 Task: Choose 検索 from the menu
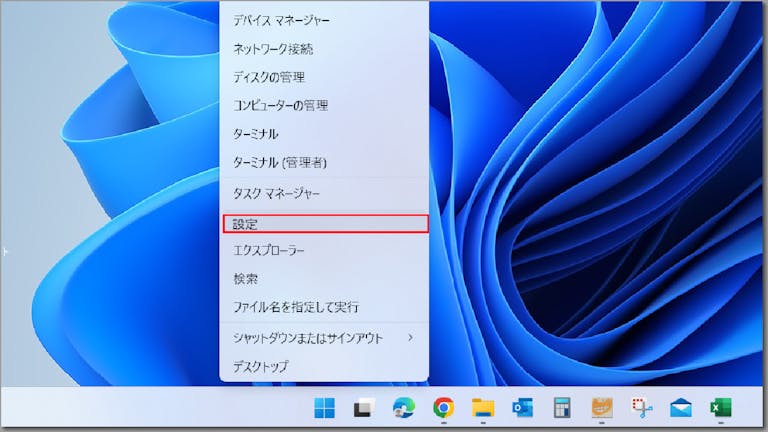[x=324, y=279]
